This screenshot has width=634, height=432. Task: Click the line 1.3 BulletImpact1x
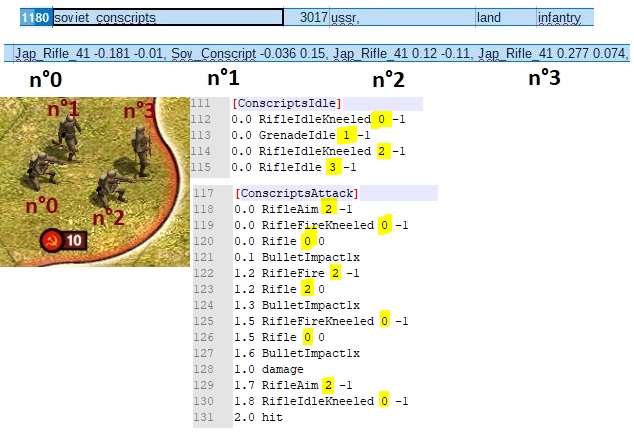click(x=297, y=305)
